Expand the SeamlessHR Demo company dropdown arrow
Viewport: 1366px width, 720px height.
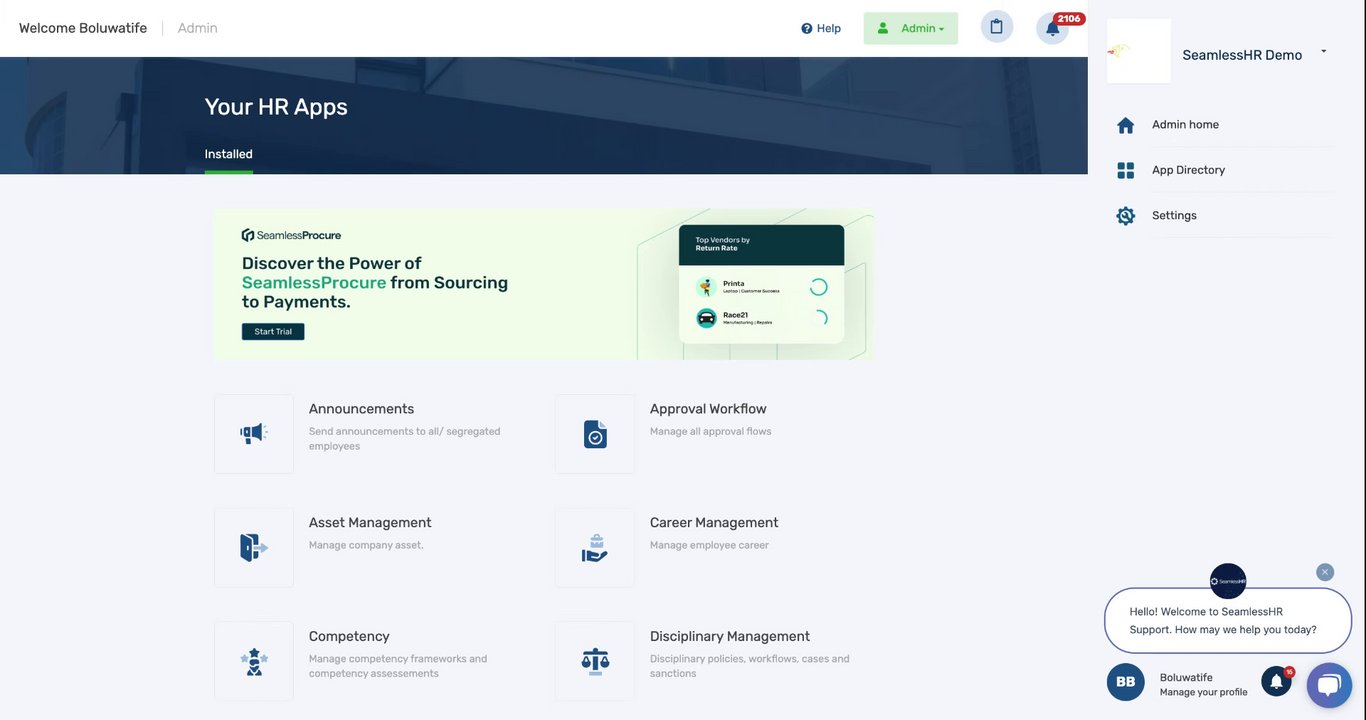pyautogui.click(x=1324, y=51)
